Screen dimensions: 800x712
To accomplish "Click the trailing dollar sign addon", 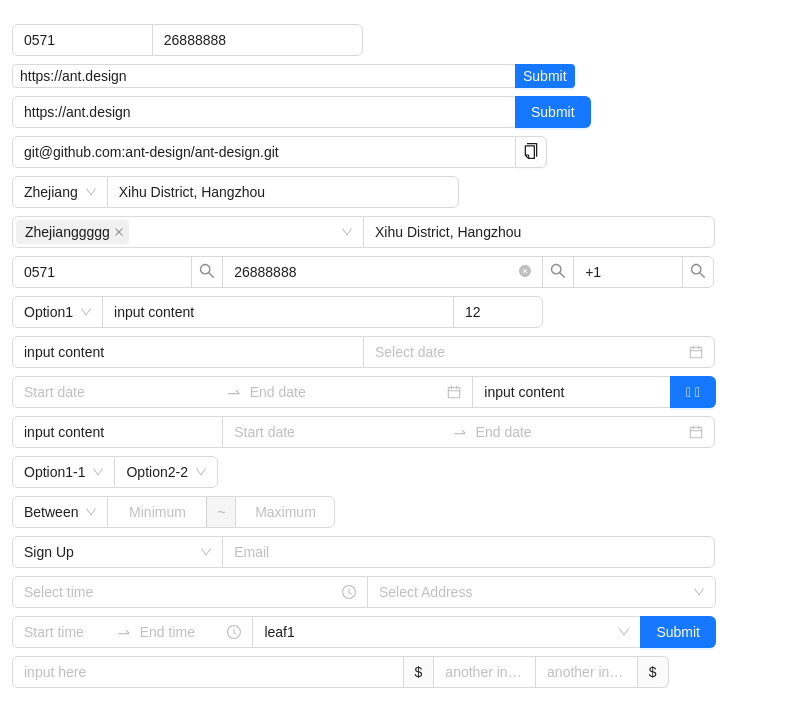I will 653,672.
